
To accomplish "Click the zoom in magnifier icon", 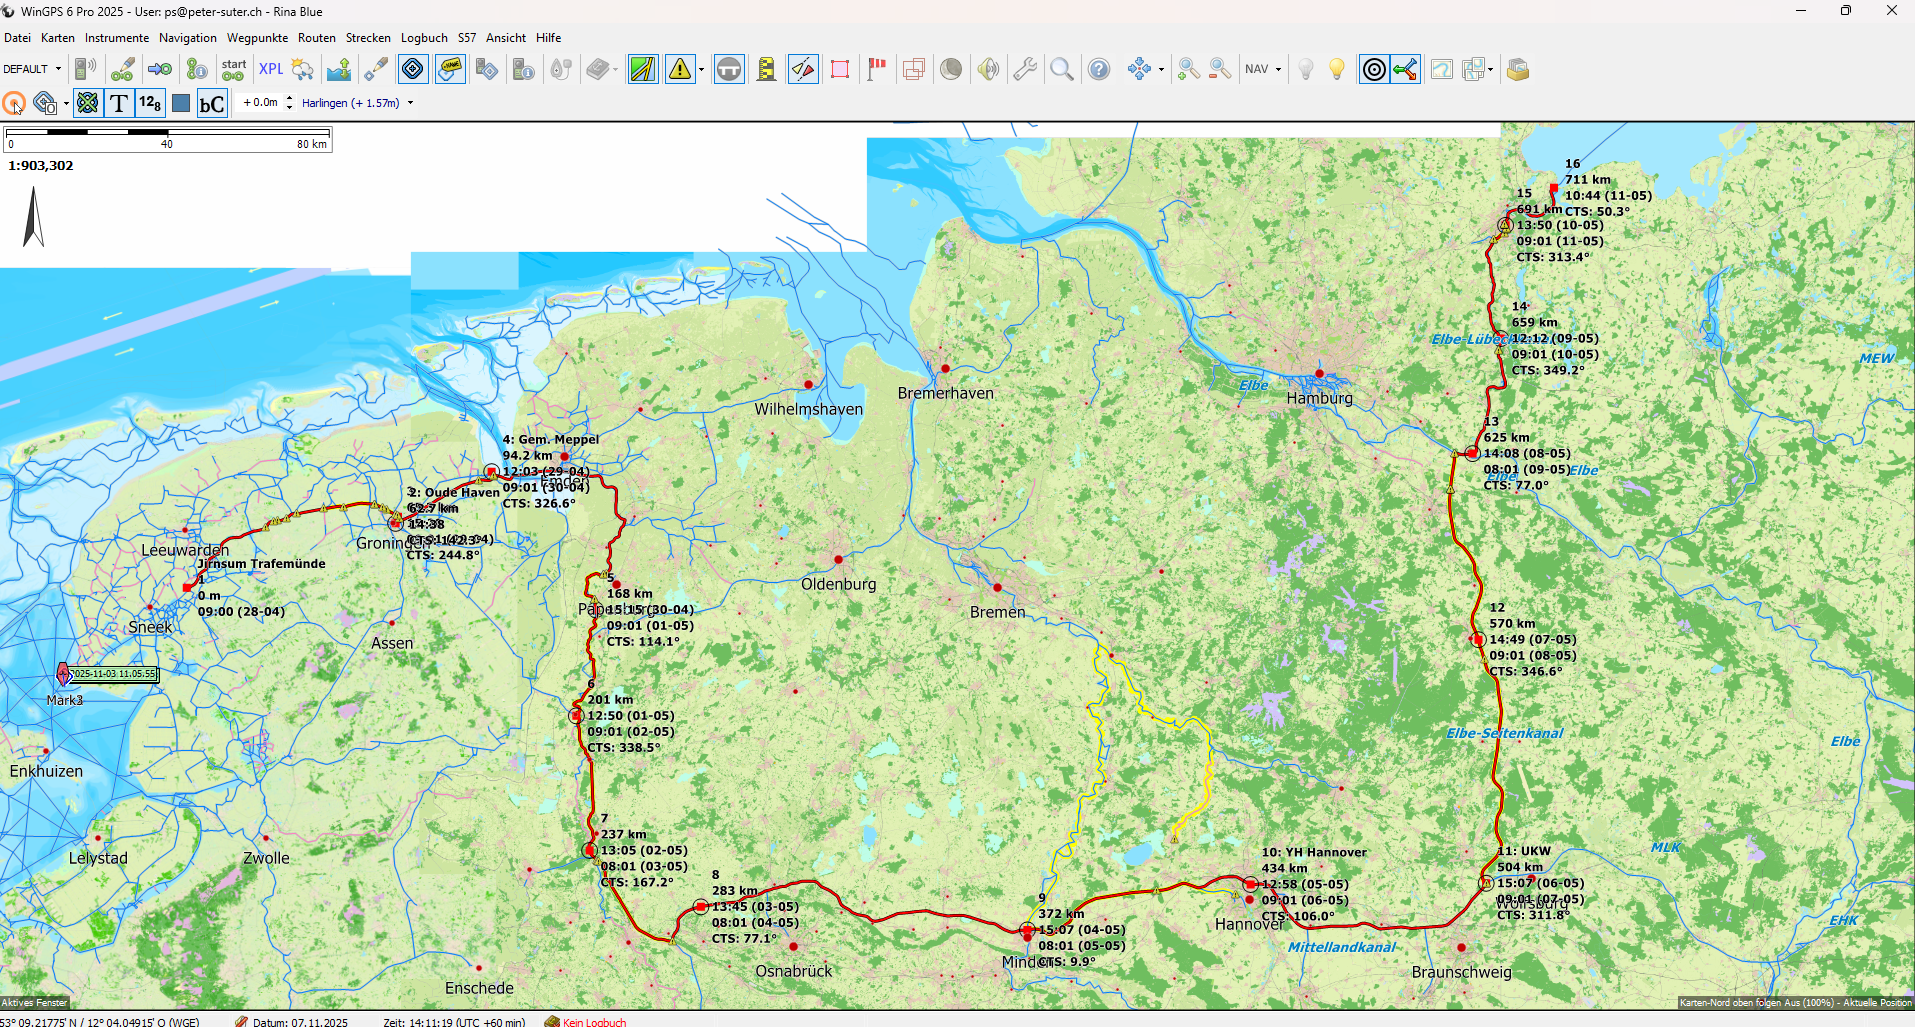I will [x=1188, y=69].
